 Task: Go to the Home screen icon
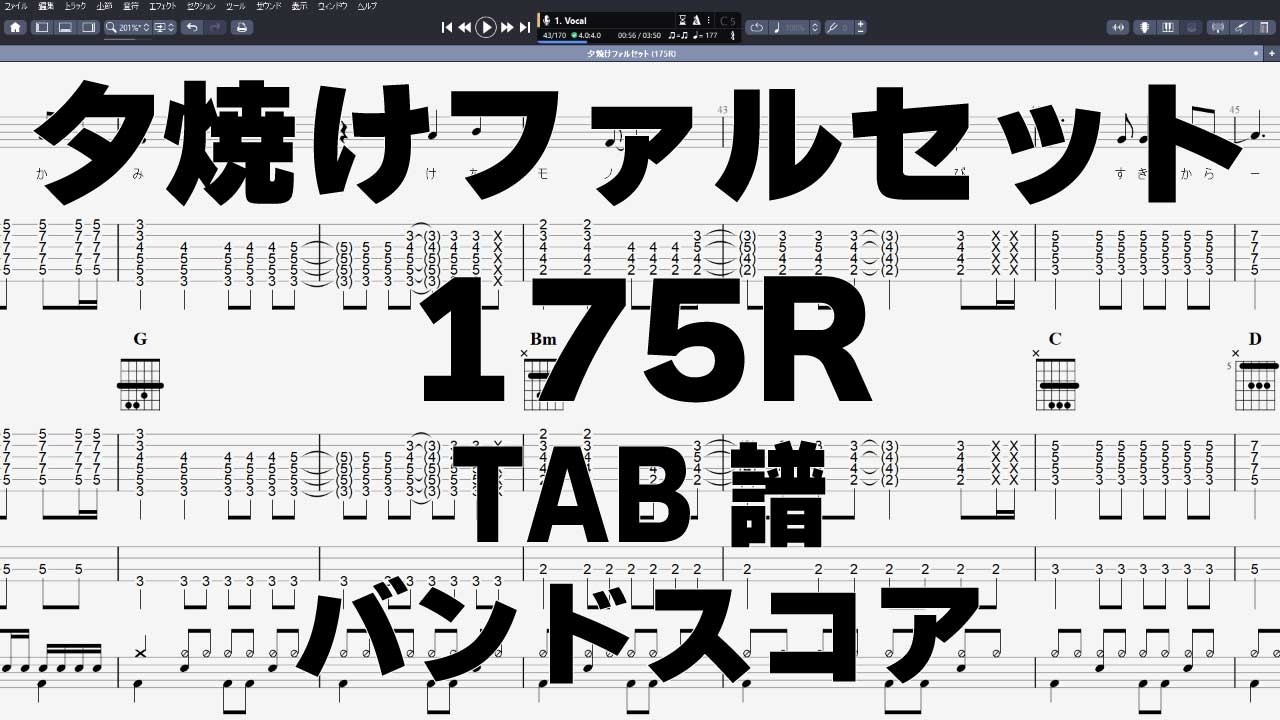tap(15, 27)
